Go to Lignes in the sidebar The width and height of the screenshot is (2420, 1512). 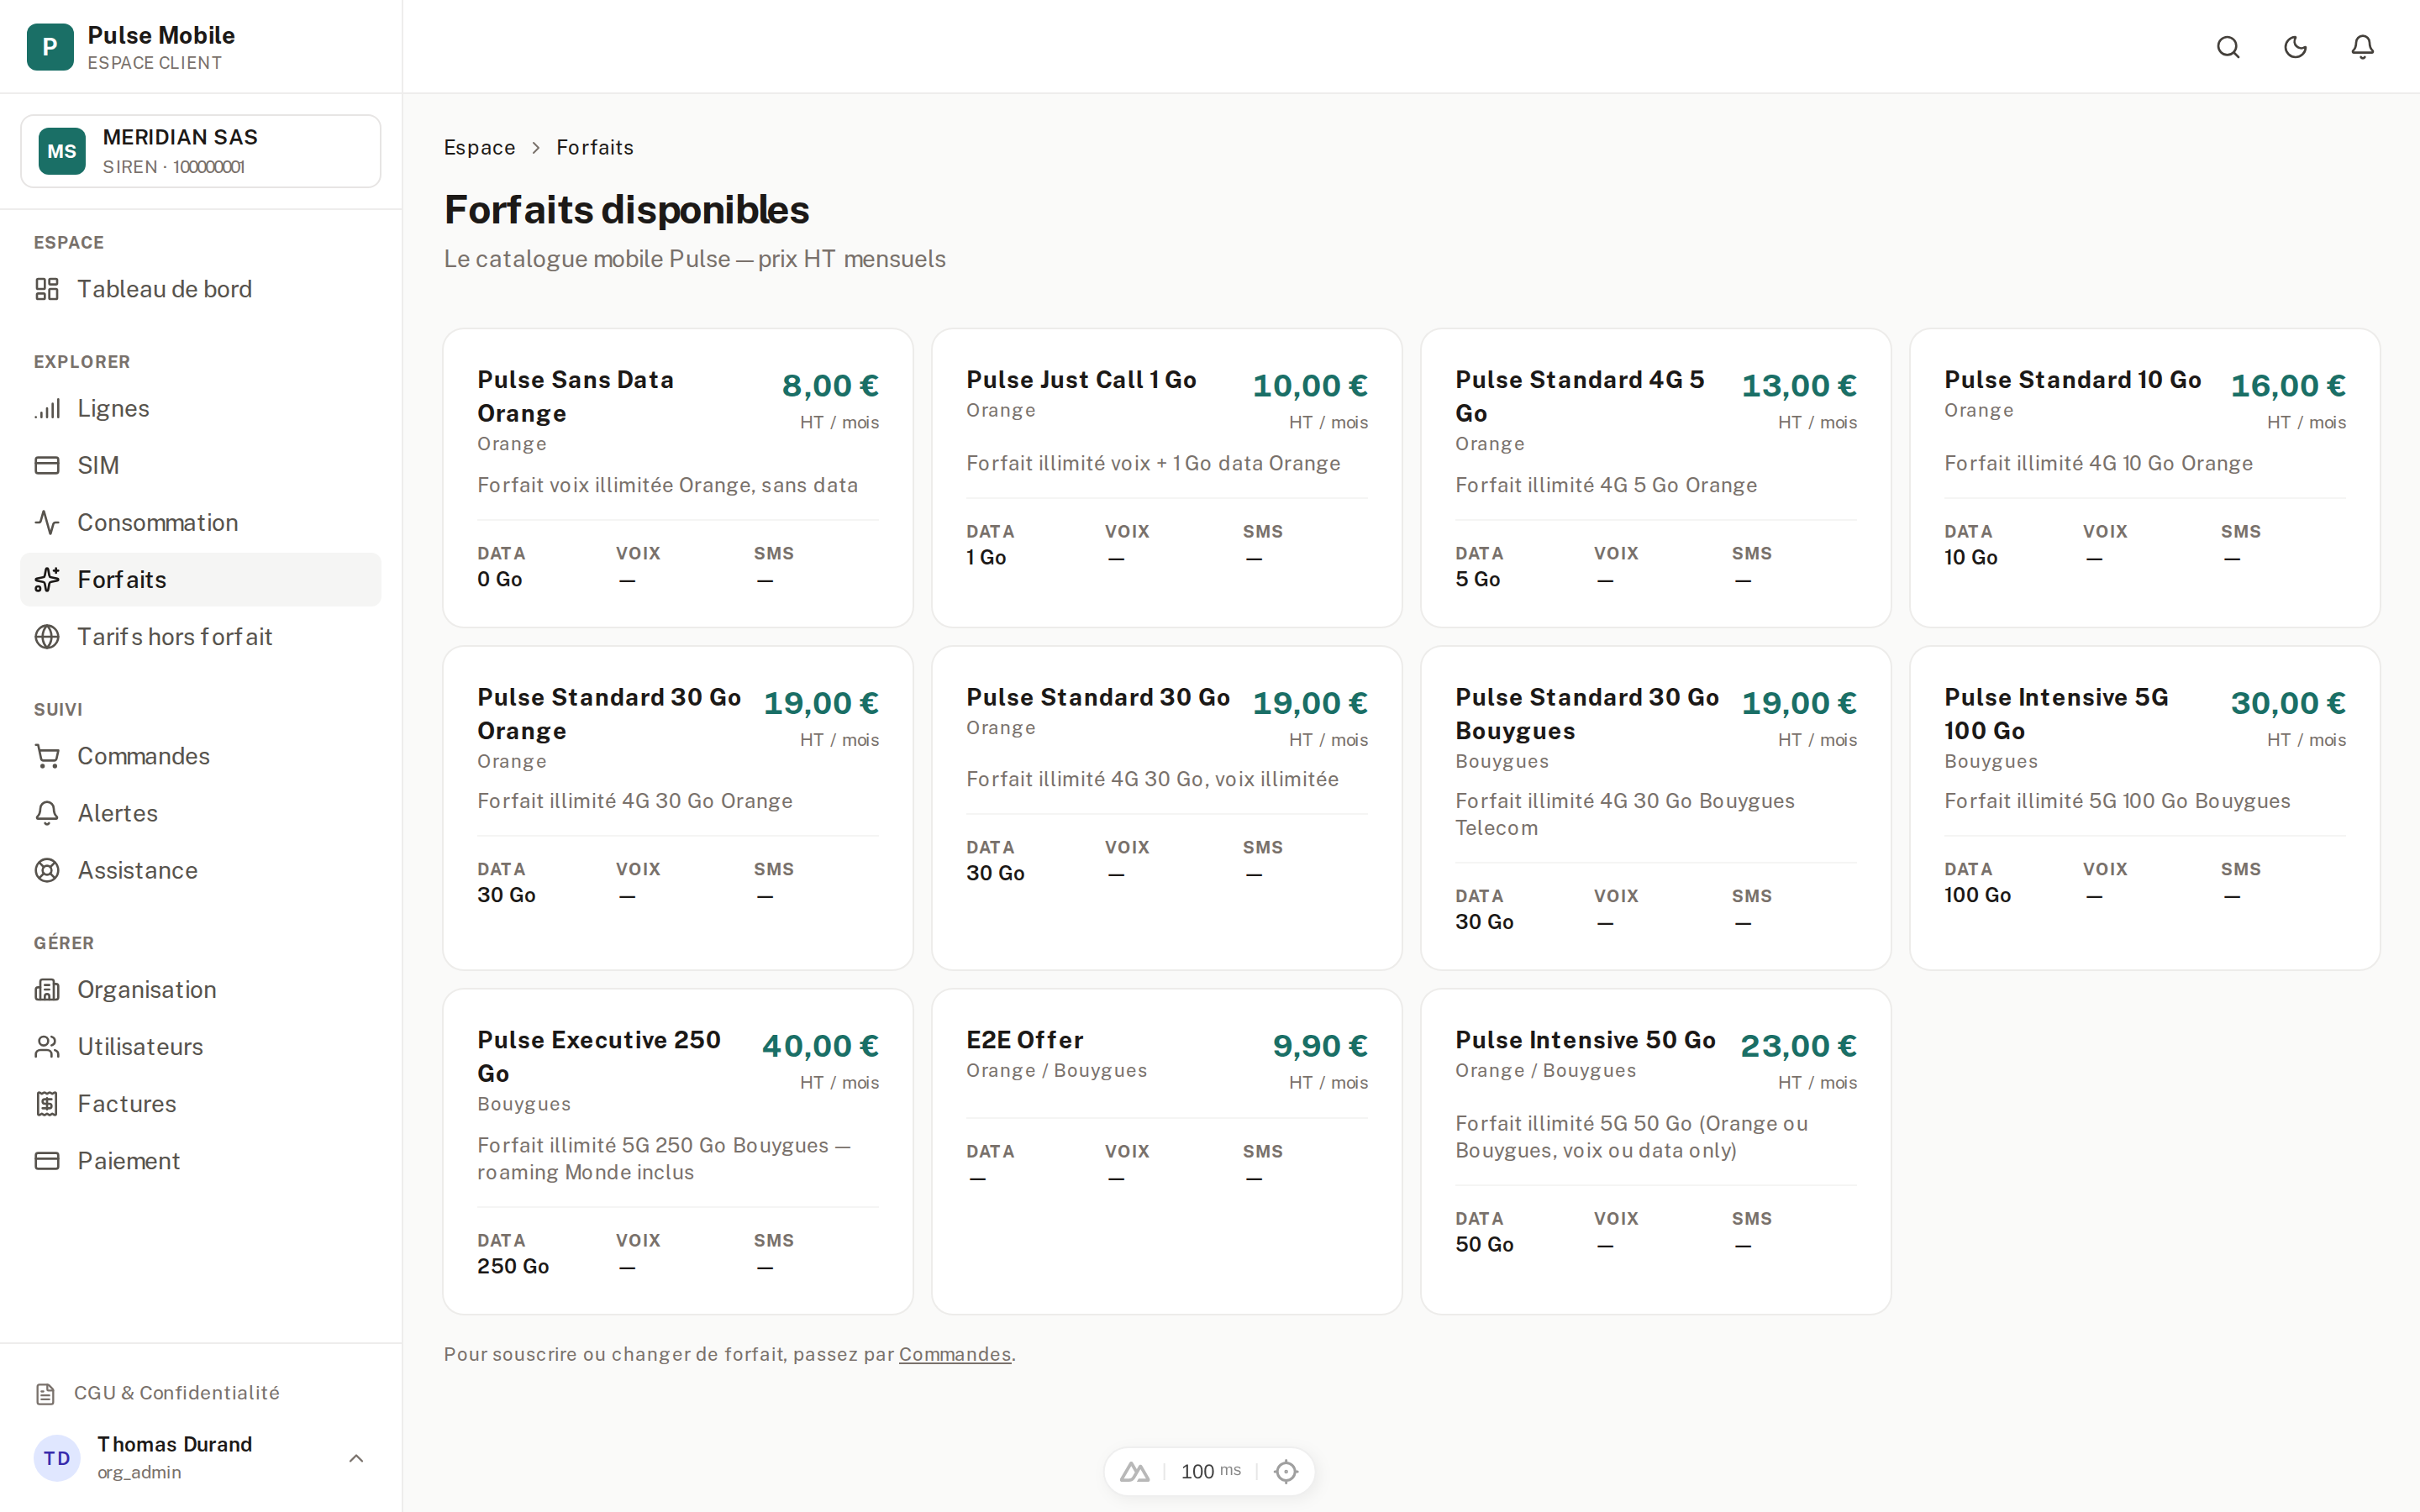(x=201, y=408)
